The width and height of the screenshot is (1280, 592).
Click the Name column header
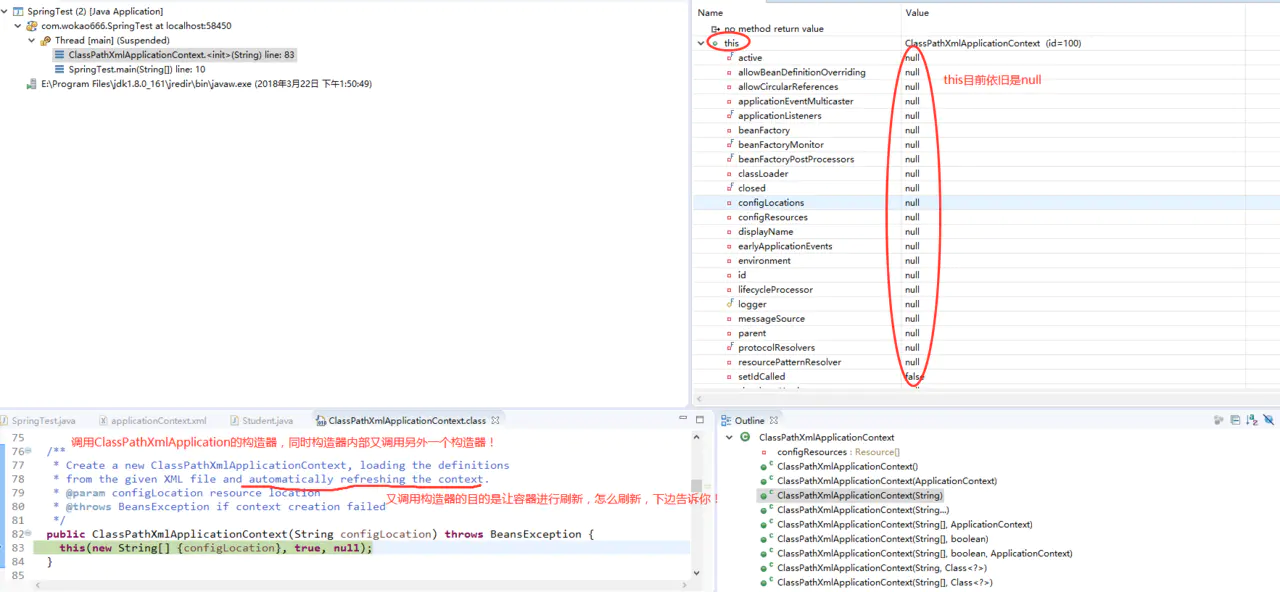(710, 13)
